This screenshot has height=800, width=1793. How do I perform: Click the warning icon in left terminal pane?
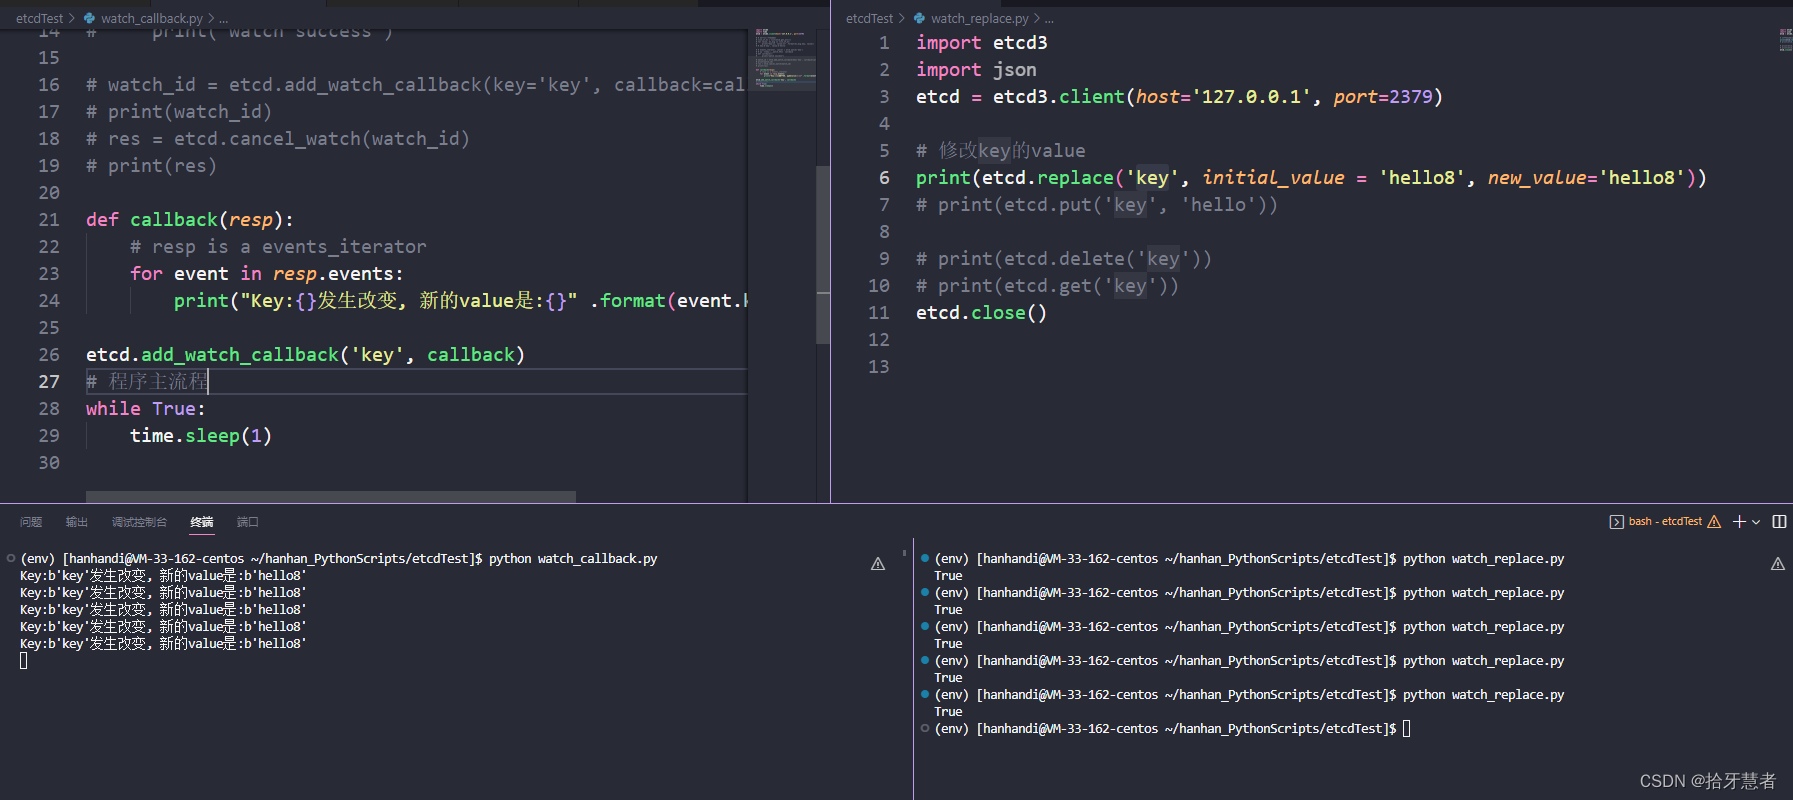click(x=878, y=564)
